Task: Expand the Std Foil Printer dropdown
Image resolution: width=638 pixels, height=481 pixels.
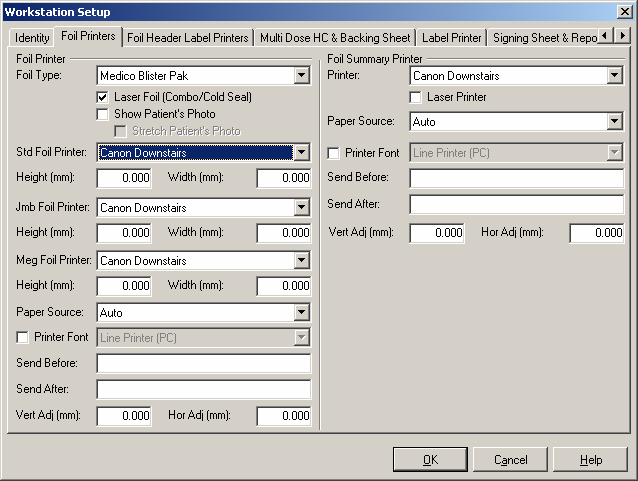Action: [x=301, y=153]
